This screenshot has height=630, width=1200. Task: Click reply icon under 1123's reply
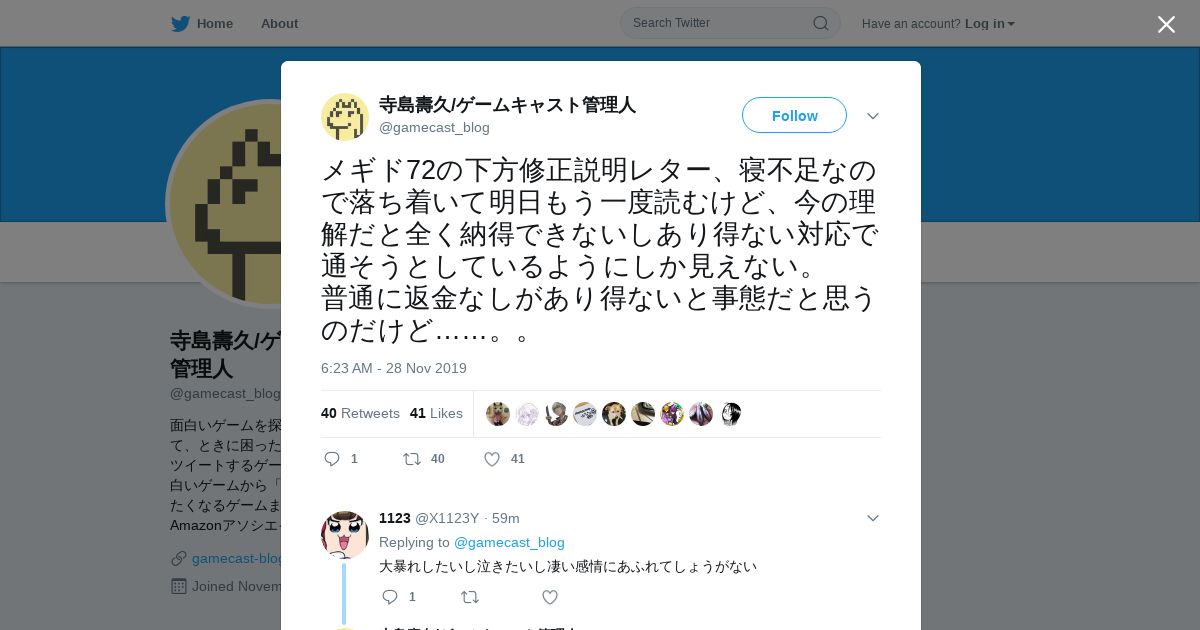[x=390, y=597]
